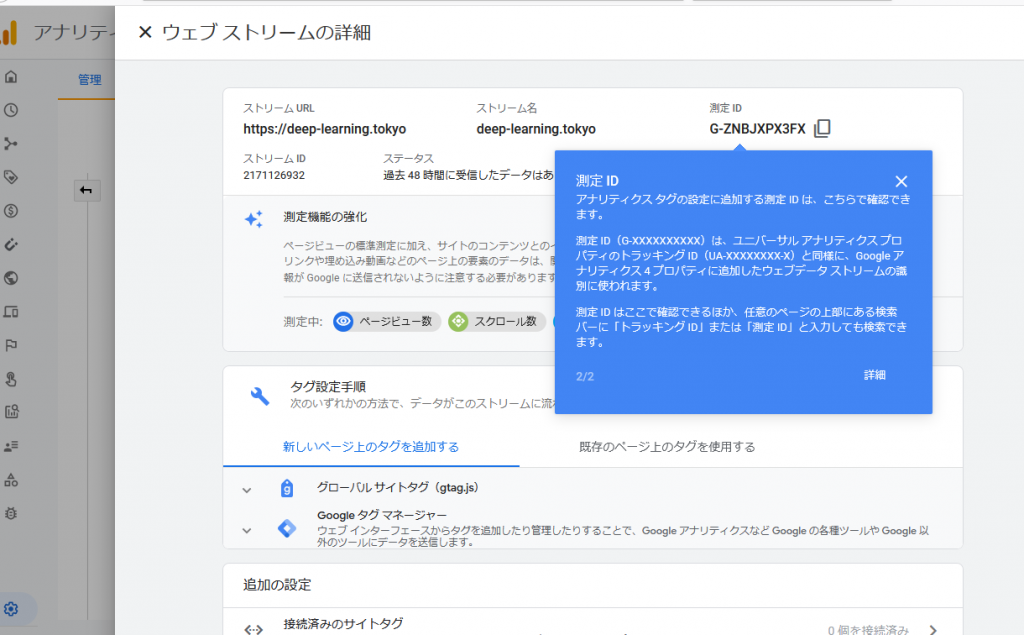Select the tag icon in left sidebar
The width and height of the screenshot is (1024, 635).
11,177
